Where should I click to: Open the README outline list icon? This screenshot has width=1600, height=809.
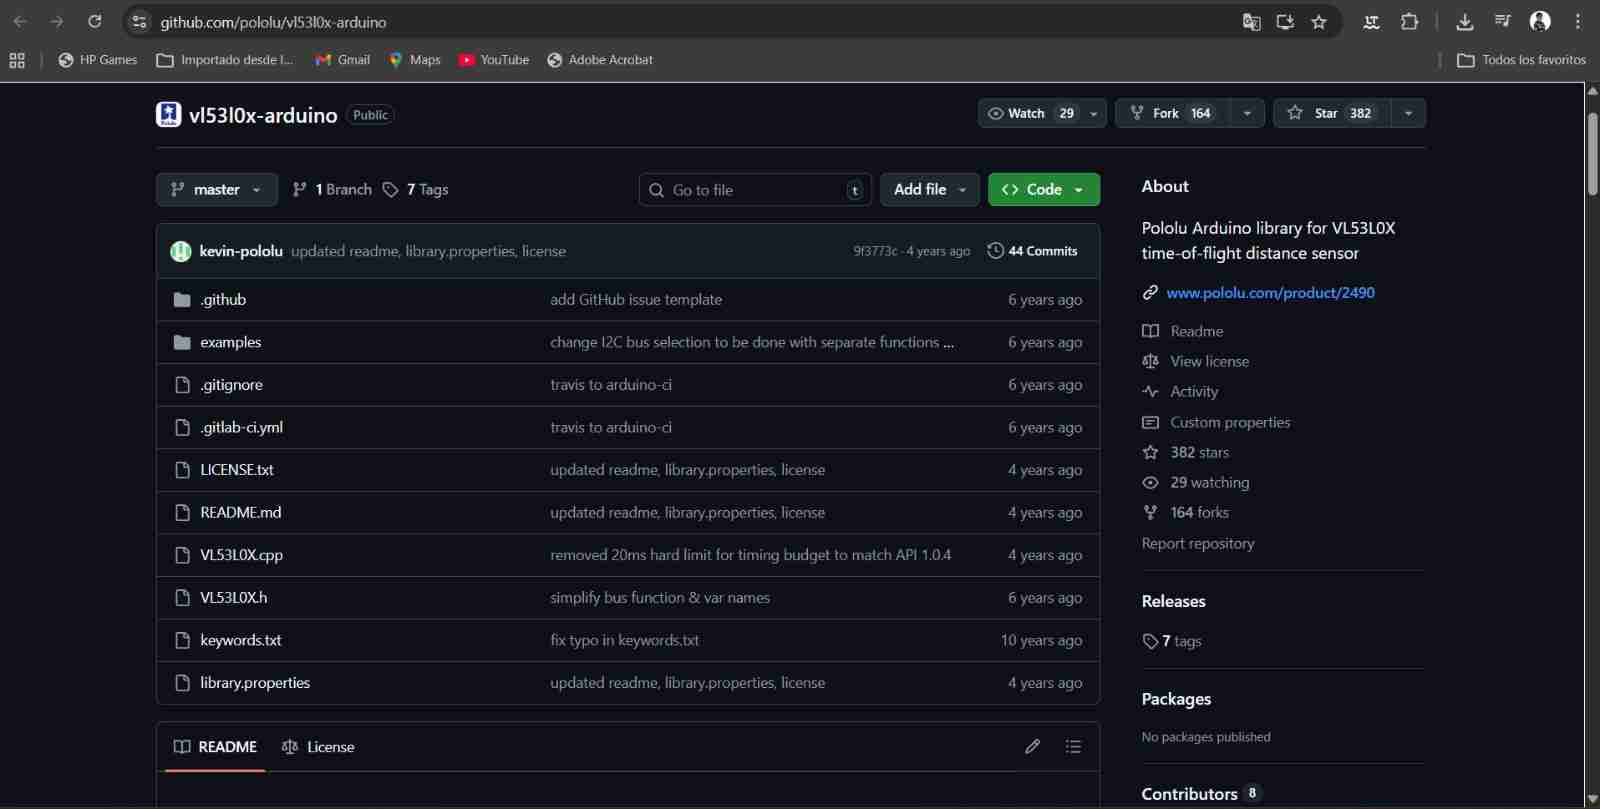(1073, 746)
